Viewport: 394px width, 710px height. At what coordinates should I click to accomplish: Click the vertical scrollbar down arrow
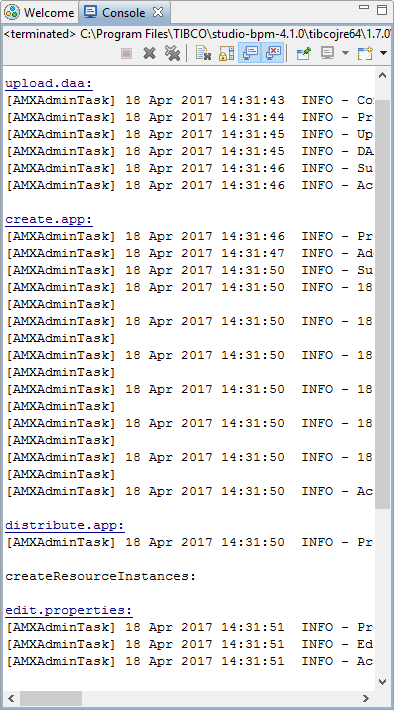tap(382, 681)
